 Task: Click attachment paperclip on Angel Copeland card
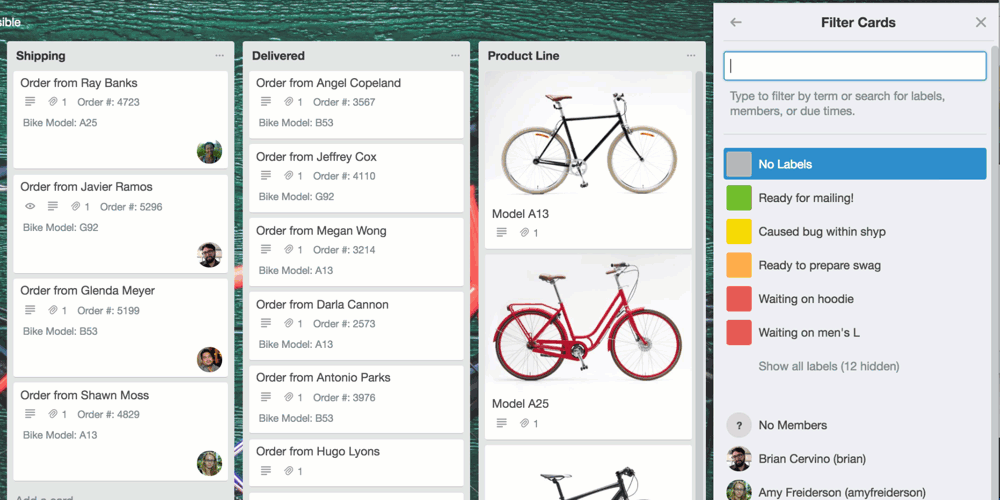[288, 102]
